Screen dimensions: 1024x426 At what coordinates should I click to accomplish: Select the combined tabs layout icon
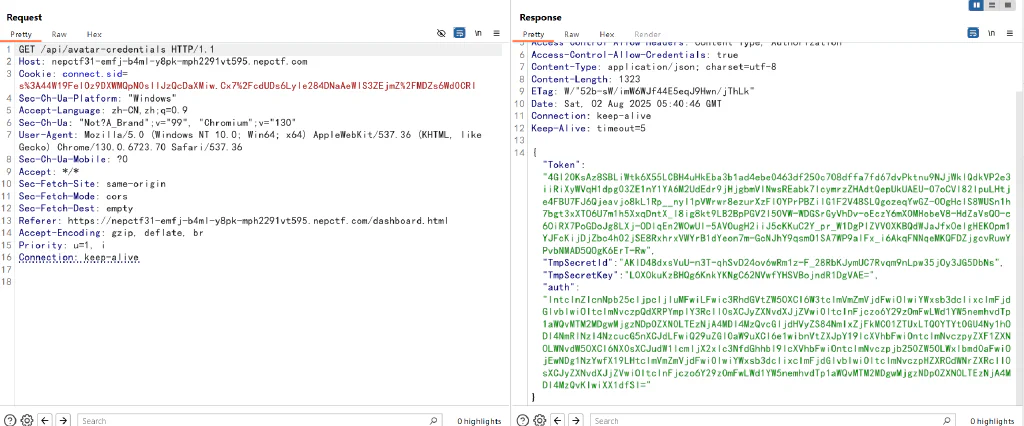click(x=1006, y=5)
